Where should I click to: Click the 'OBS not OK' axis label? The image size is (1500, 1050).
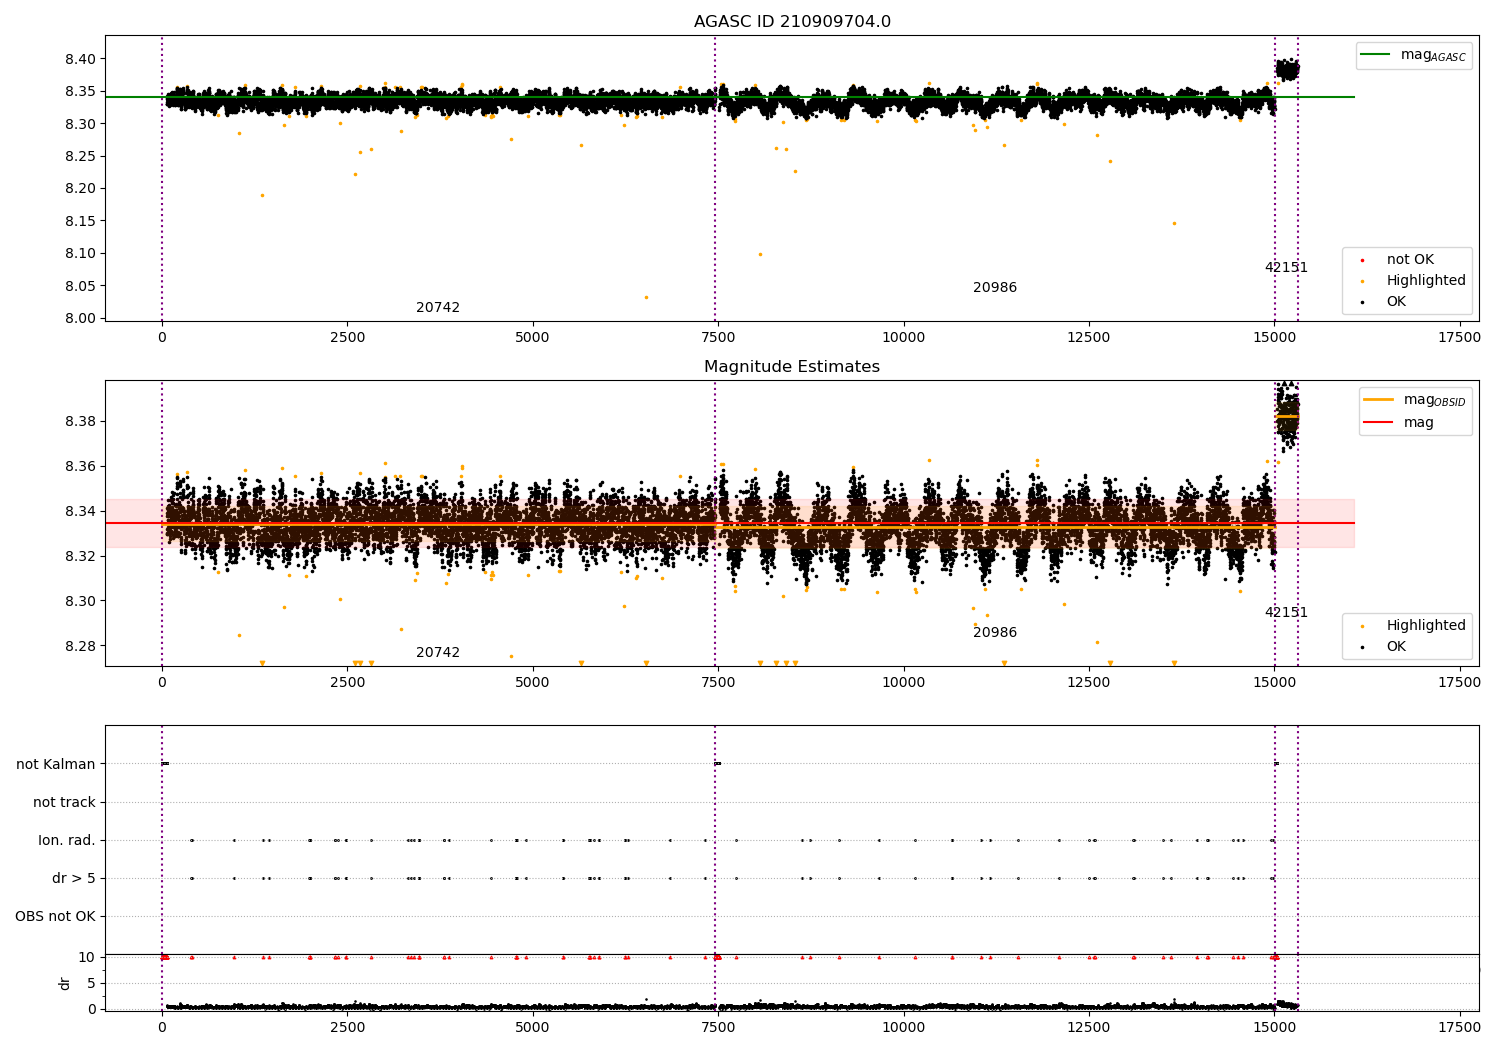(x=55, y=917)
